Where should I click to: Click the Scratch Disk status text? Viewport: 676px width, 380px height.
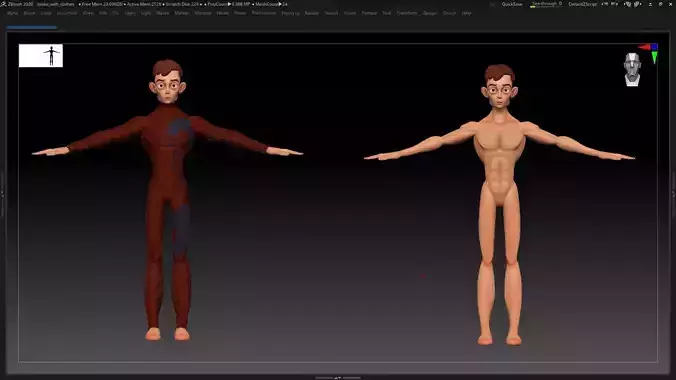pos(183,4)
